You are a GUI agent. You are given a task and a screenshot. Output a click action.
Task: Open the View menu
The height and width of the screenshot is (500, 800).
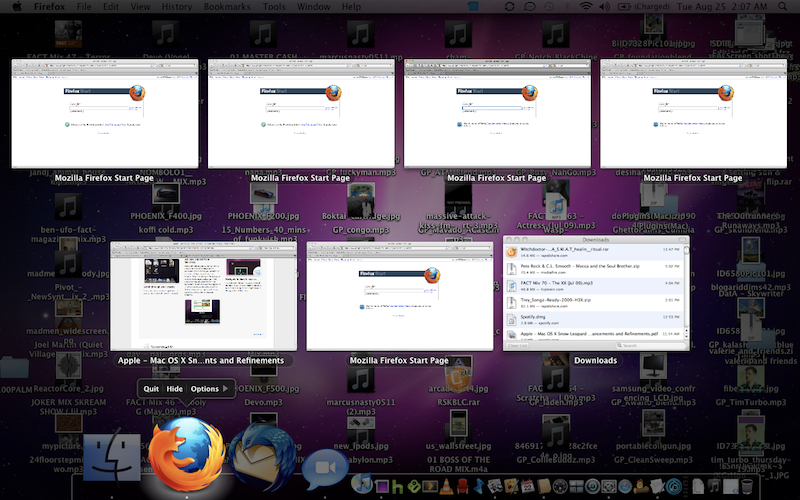click(140, 7)
